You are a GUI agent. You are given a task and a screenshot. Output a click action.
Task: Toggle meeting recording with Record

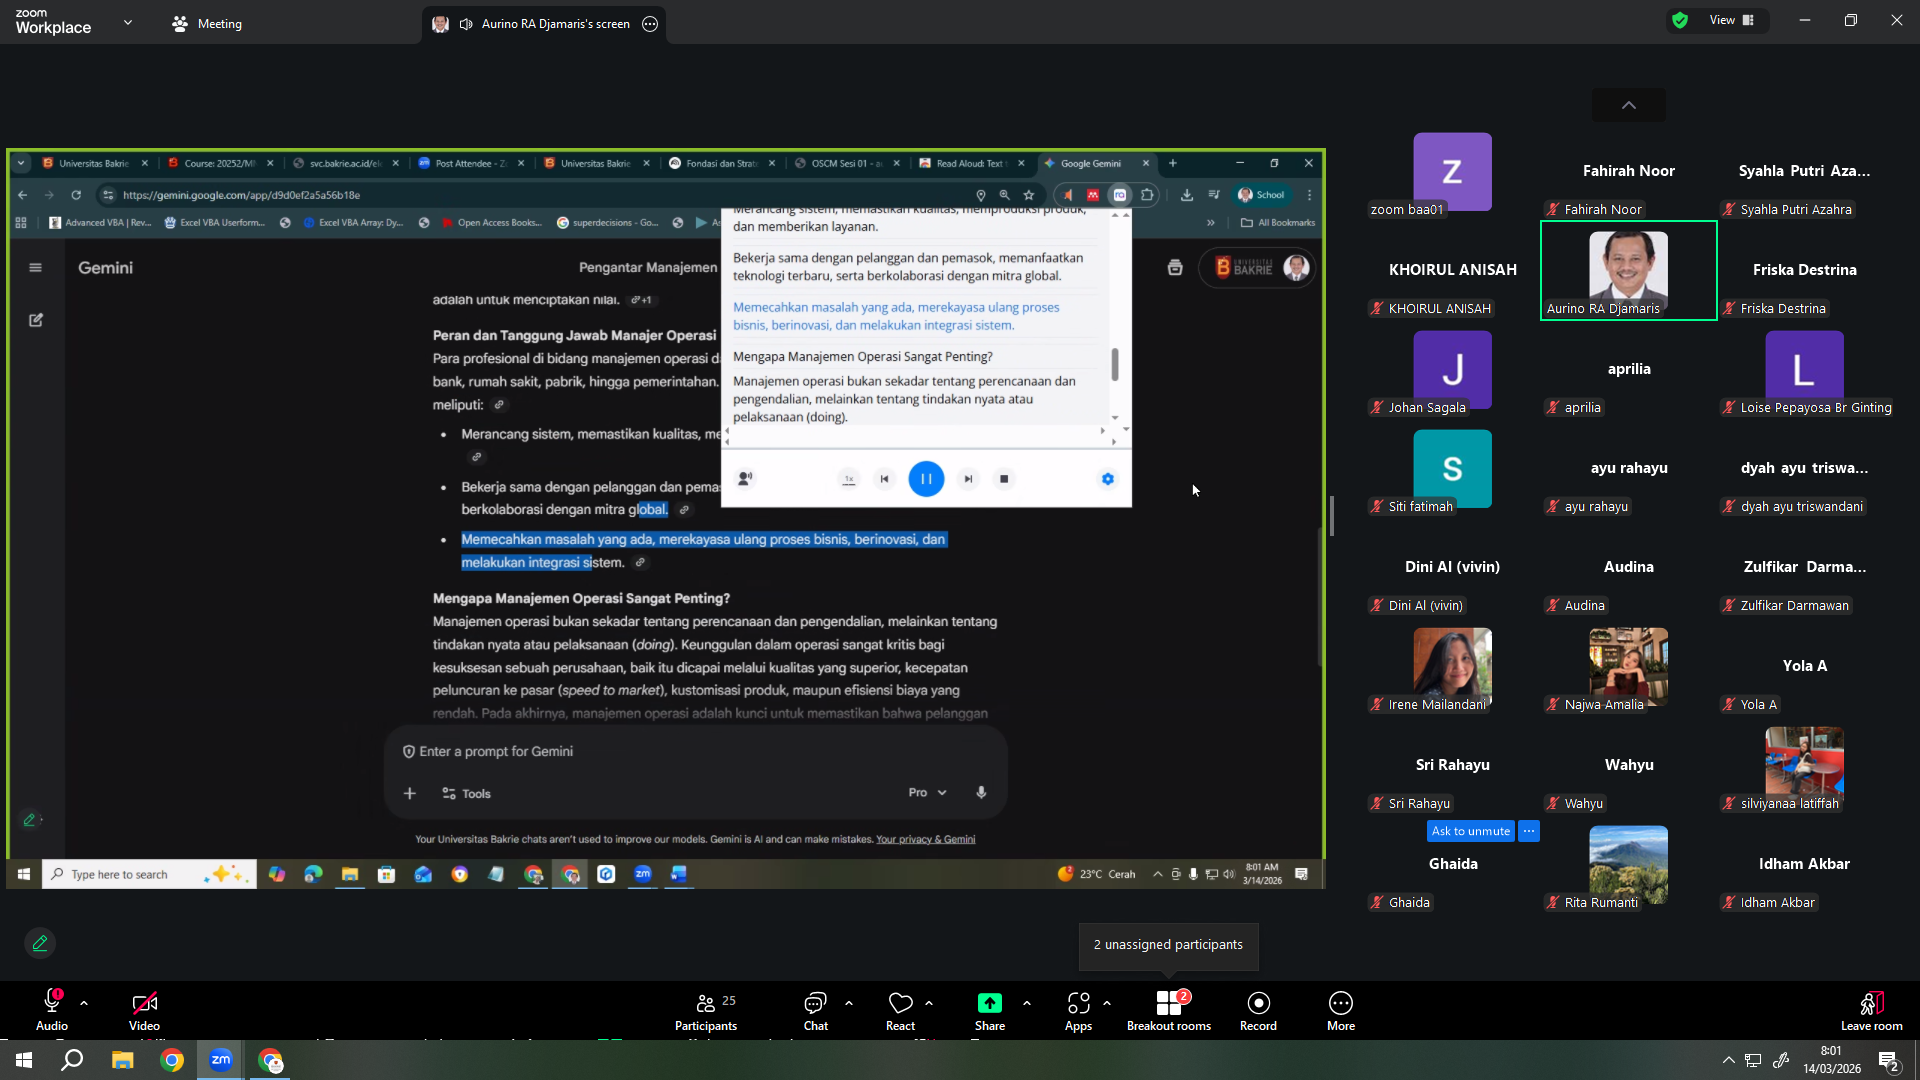point(1258,1011)
